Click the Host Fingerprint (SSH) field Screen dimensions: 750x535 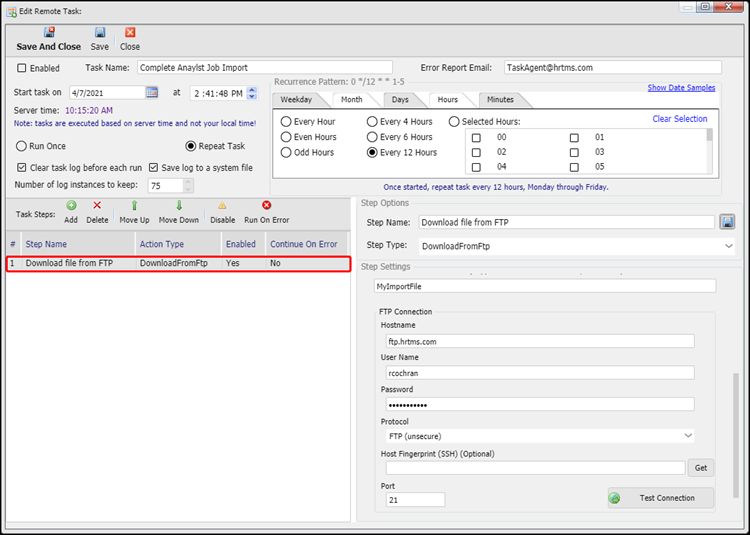tap(536, 468)
